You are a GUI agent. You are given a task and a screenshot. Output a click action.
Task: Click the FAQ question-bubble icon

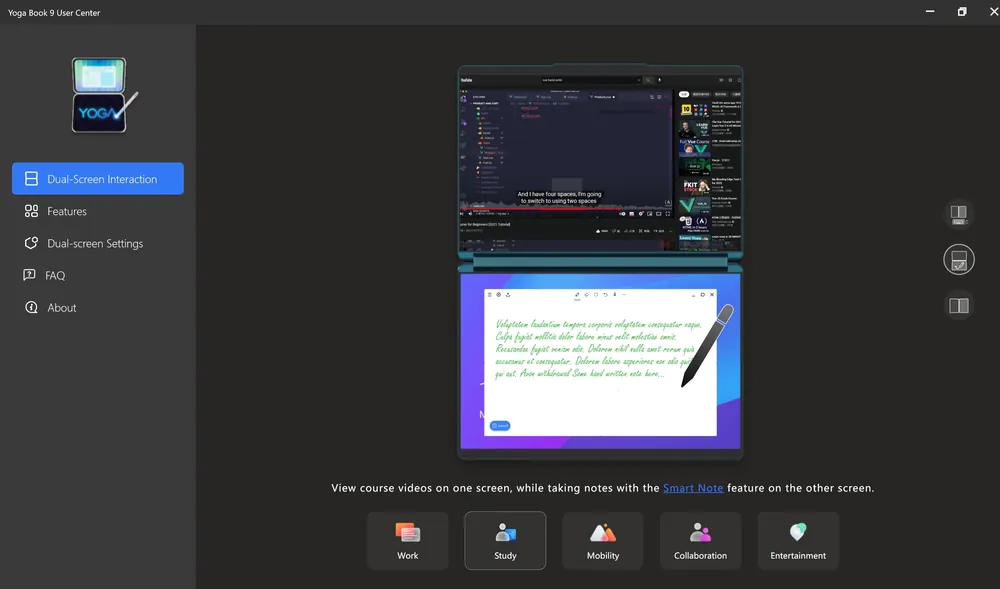click(x=29, y=275)
